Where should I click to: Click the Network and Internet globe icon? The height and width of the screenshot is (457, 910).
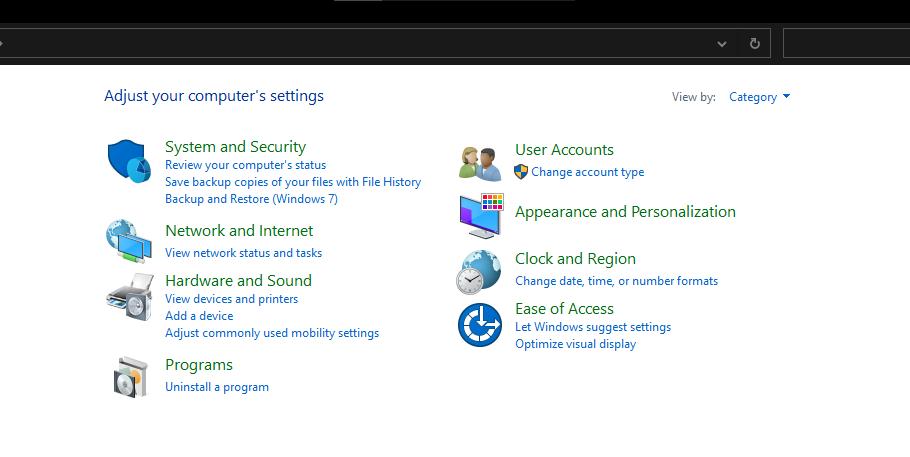point(128,241)
